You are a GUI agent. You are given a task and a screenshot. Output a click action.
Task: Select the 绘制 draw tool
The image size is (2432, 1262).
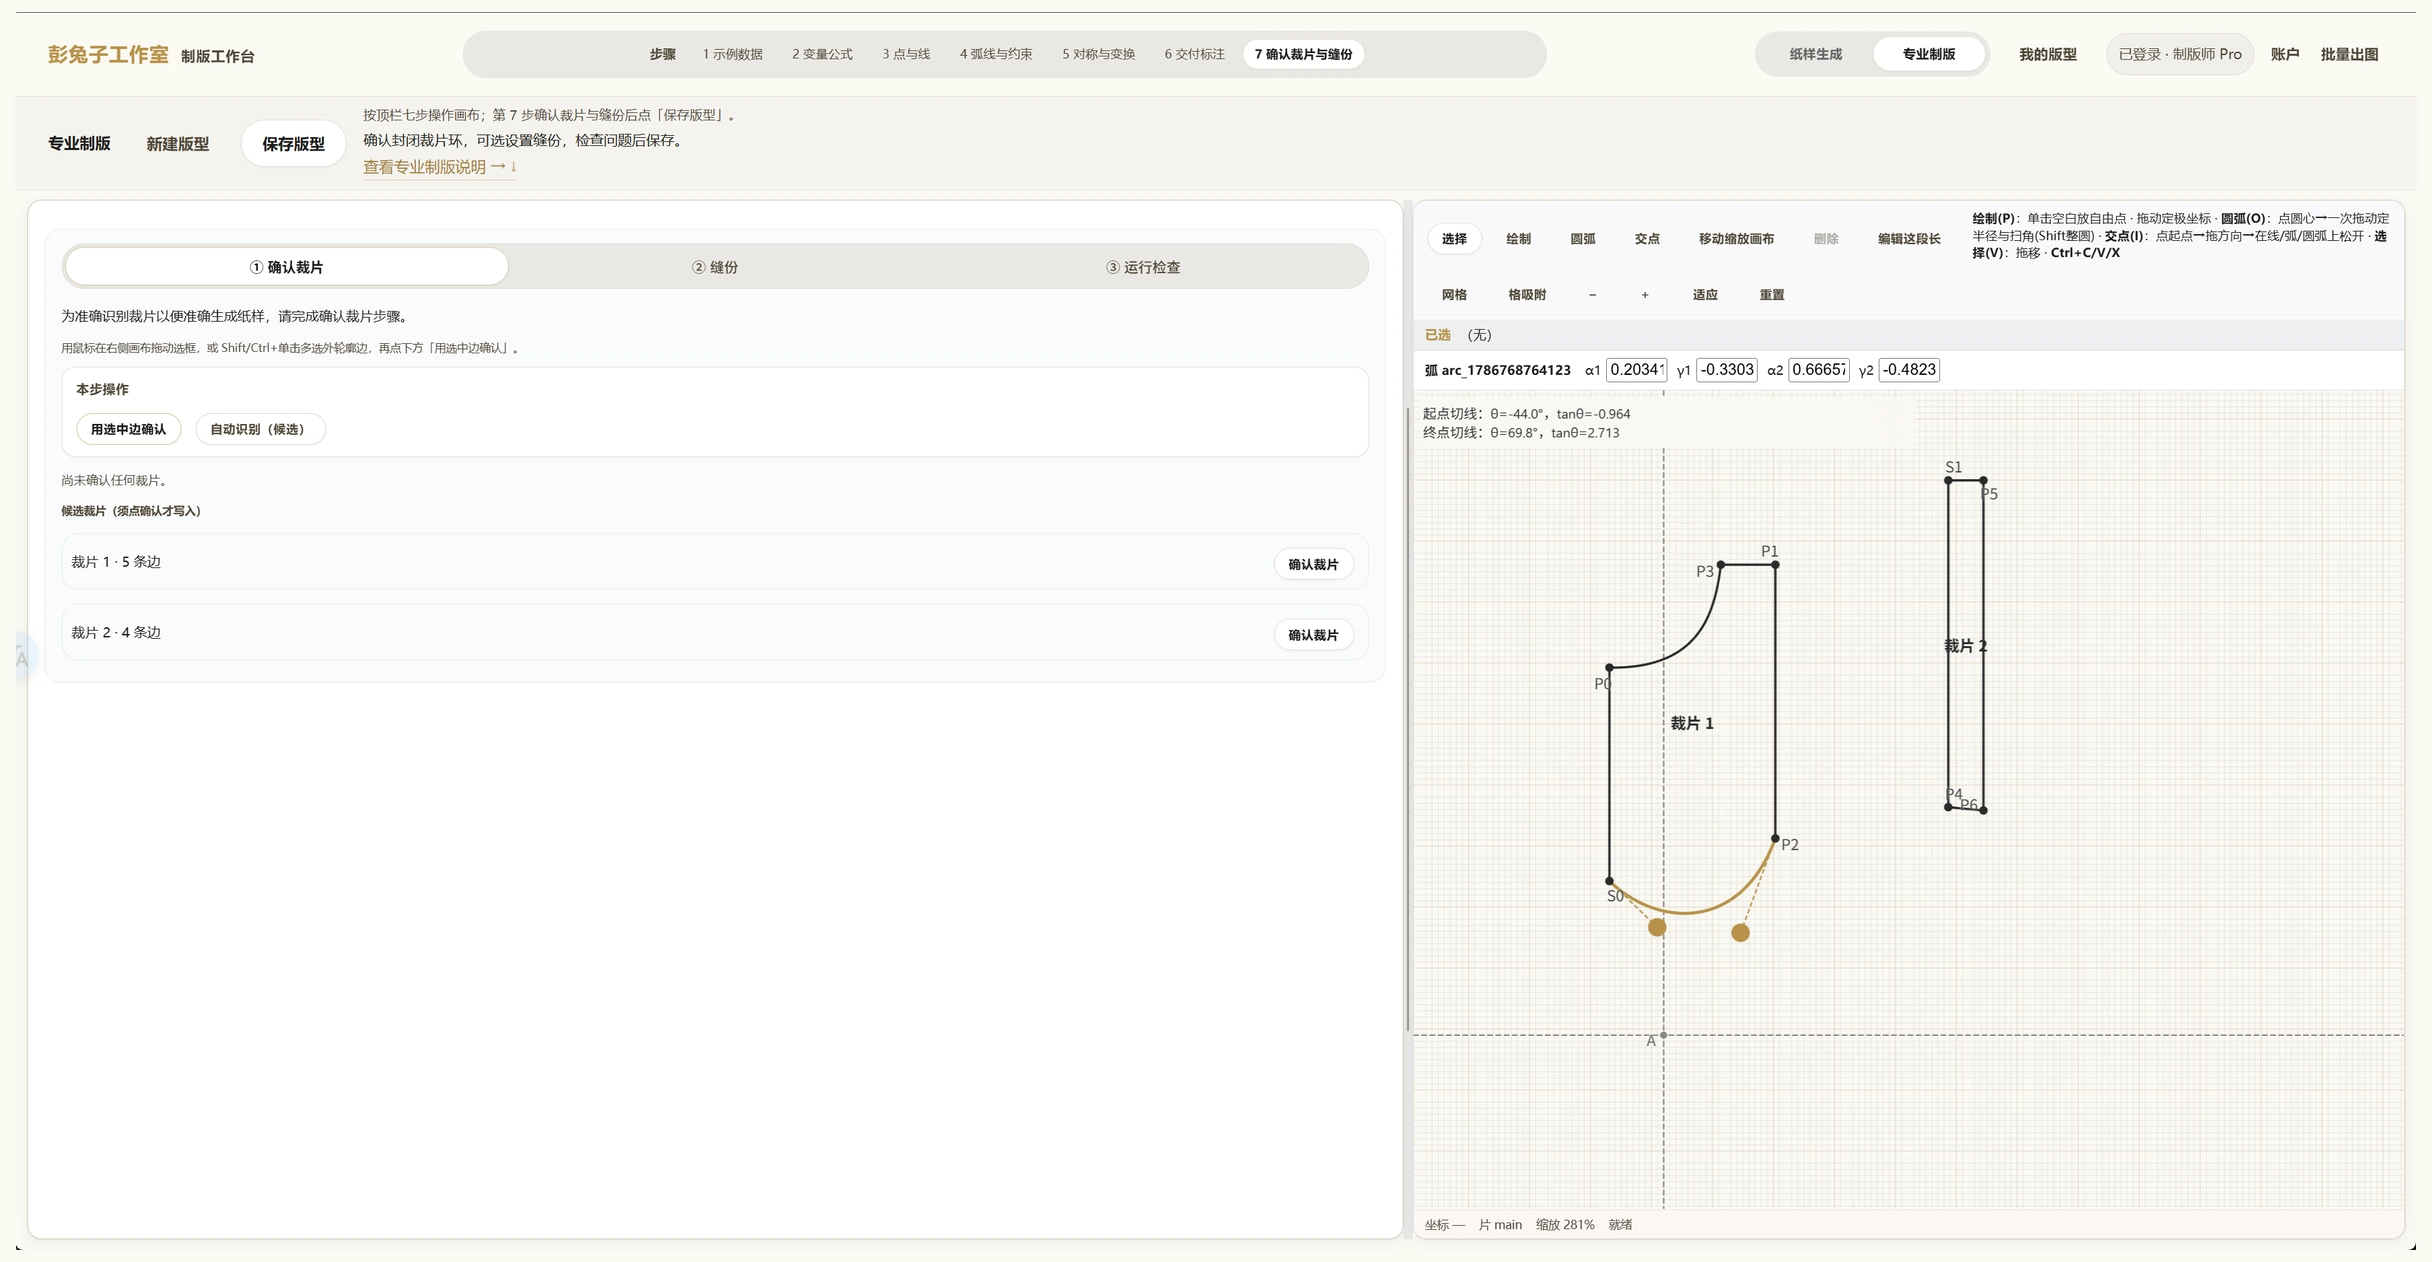pos(1518,239)
